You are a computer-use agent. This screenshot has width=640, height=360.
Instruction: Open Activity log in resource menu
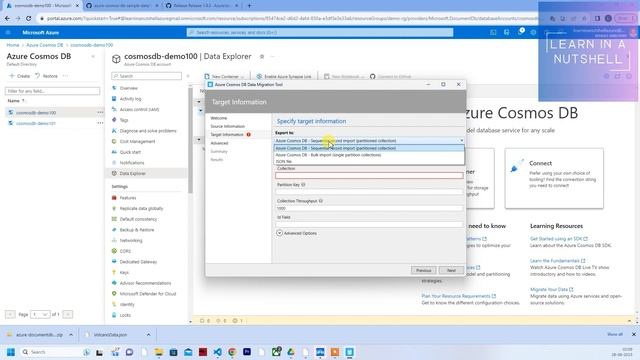(130, 99)
